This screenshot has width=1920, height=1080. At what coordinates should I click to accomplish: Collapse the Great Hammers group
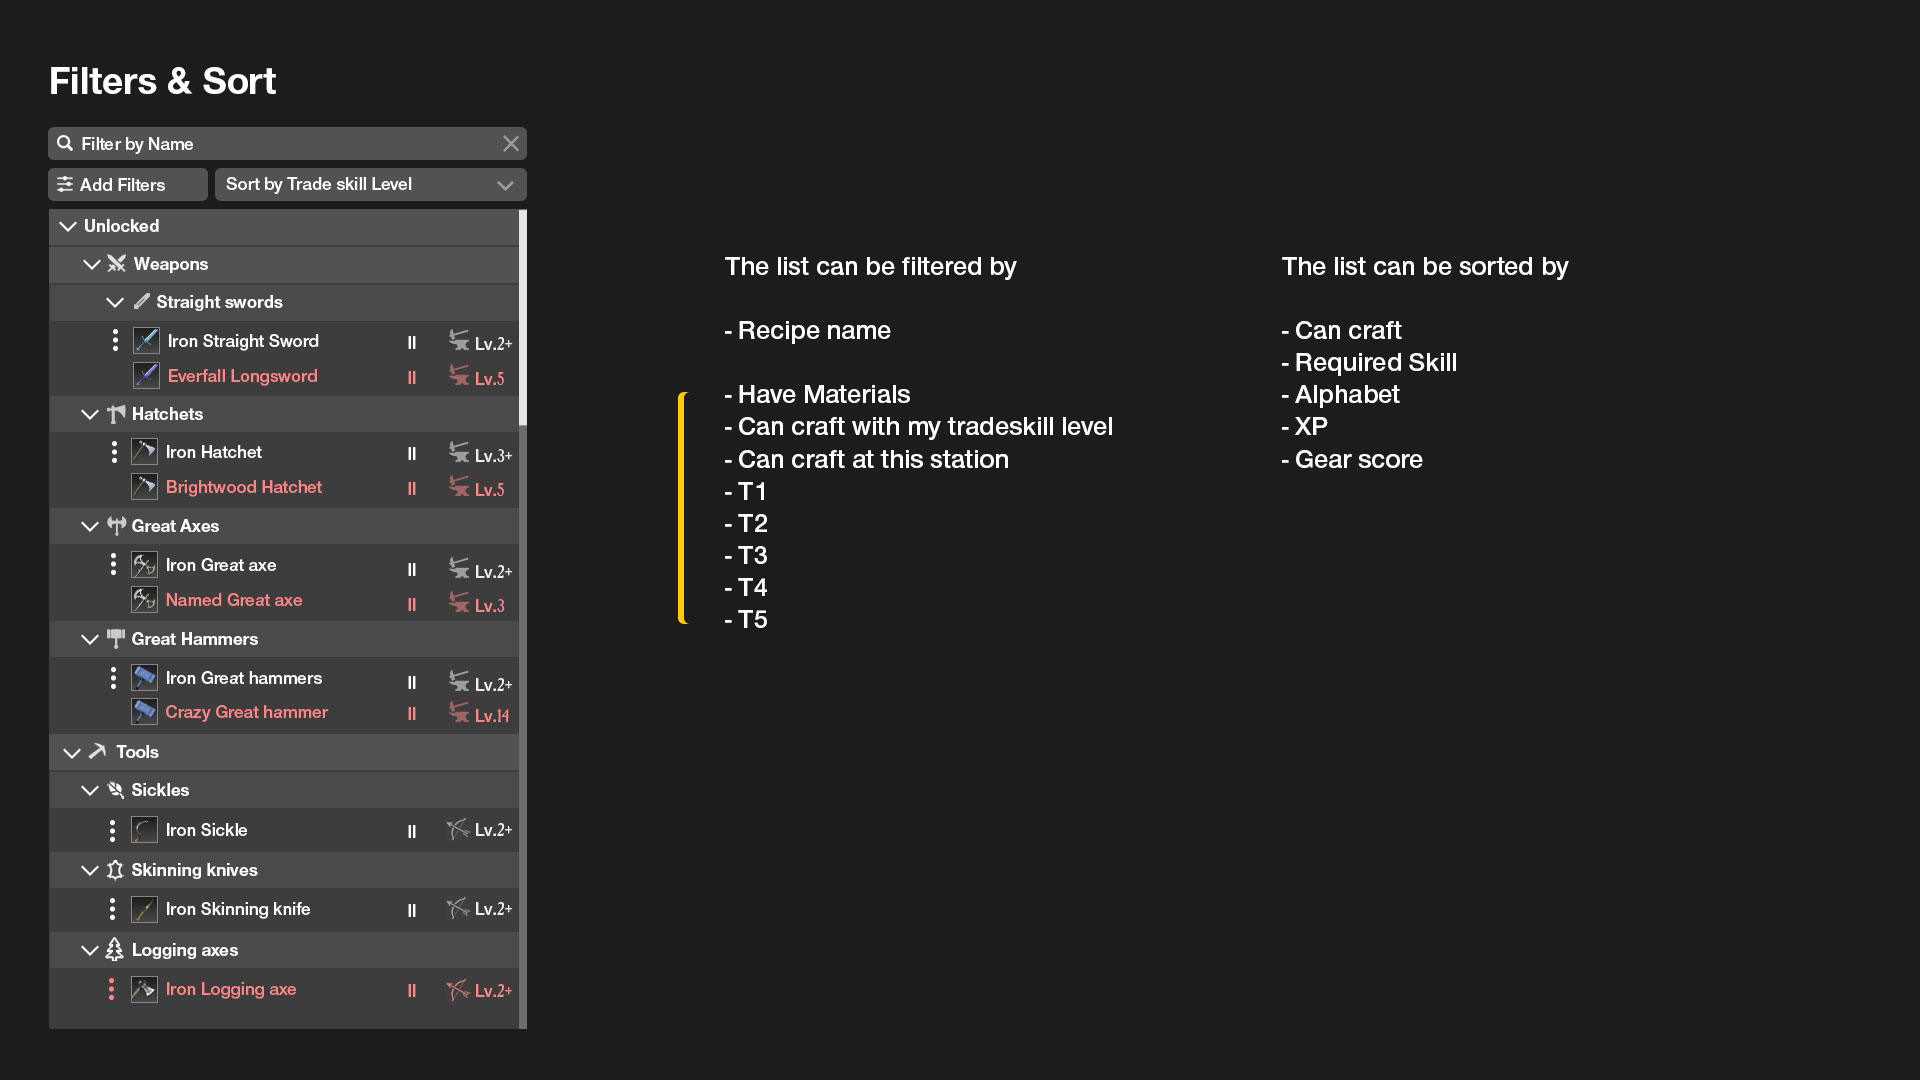point(90,639)
